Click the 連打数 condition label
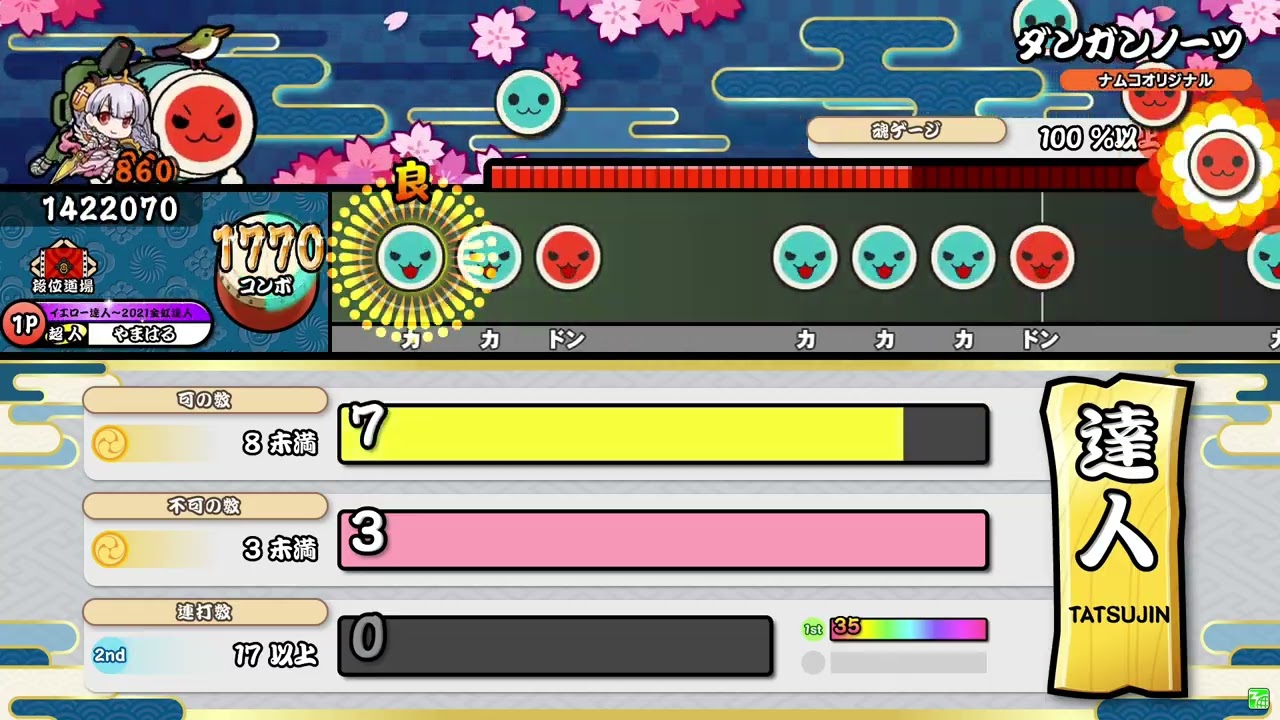The height and width of the screenshot is (720, 1280). tap(205, 612)
